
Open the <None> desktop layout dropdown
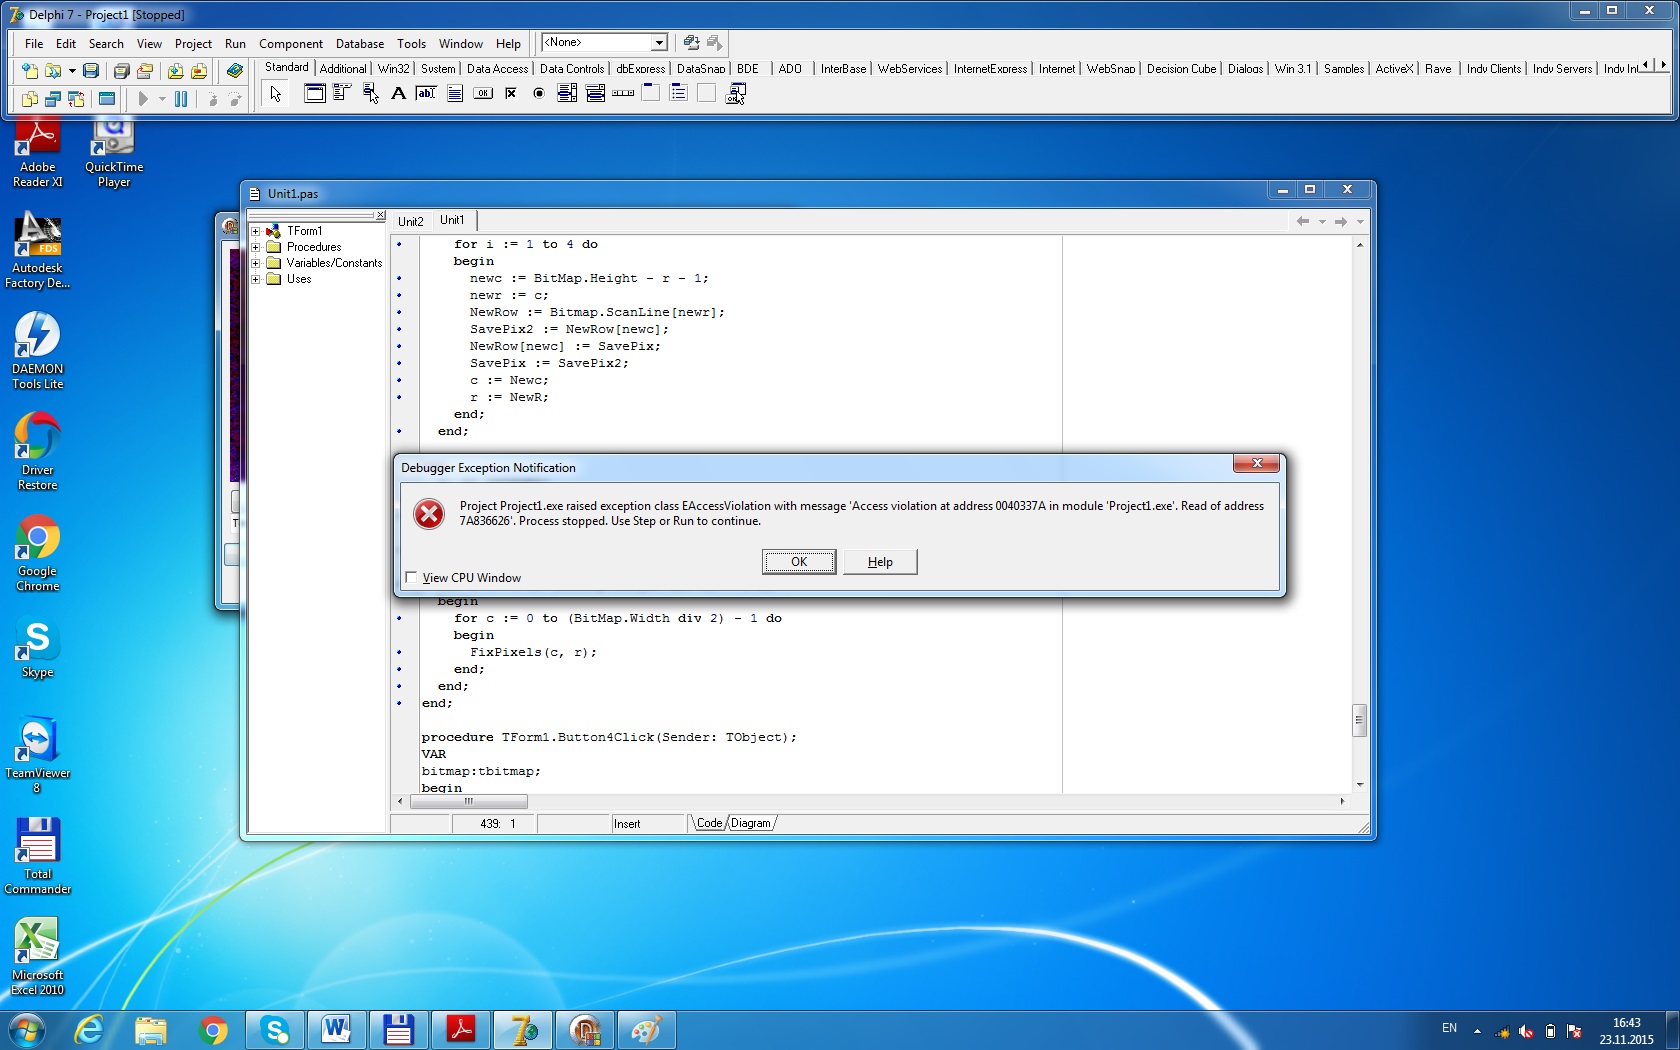[659, 43]
